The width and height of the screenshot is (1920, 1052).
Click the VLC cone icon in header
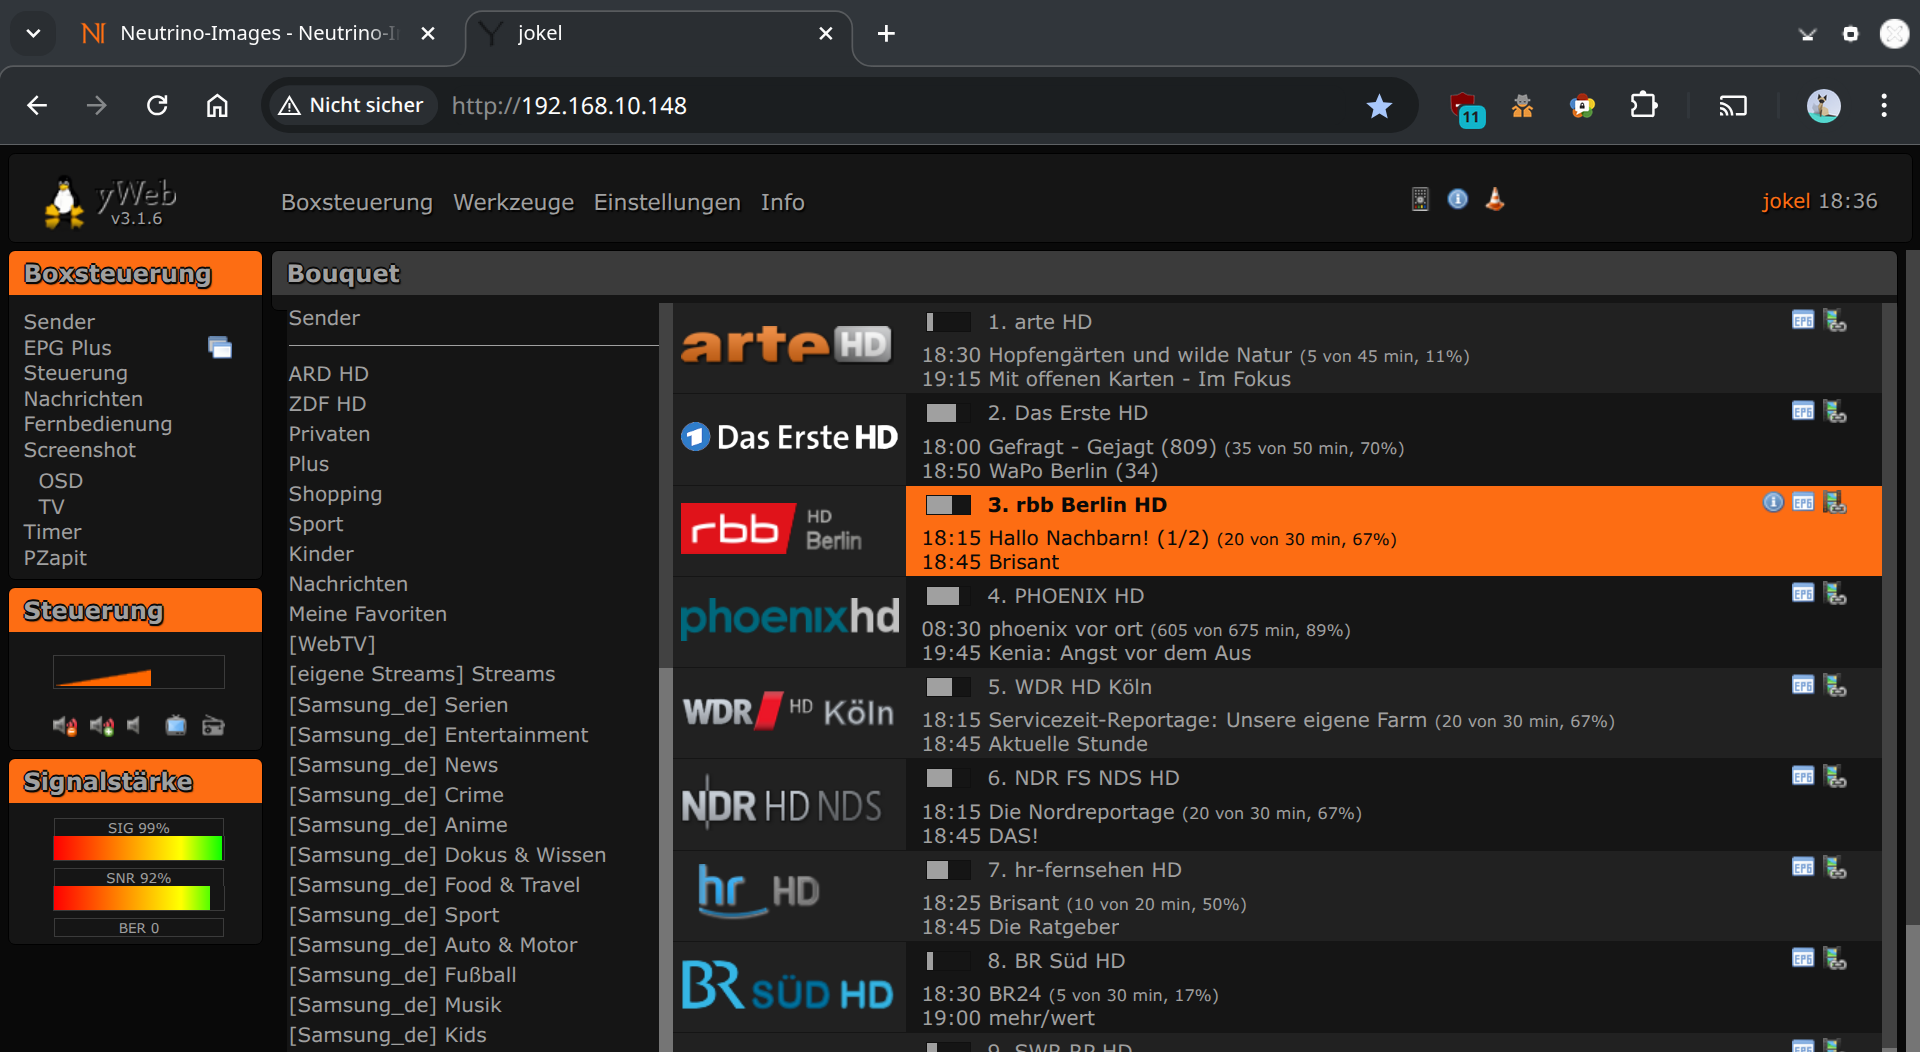point(1495,200)
